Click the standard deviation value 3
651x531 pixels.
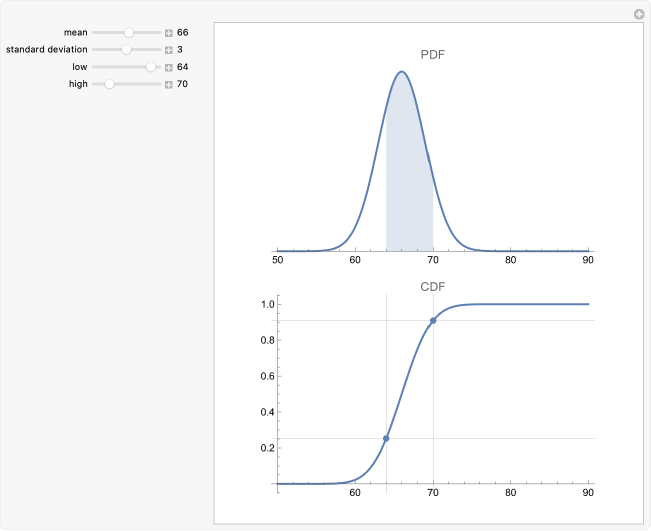(x=180, y=49)
